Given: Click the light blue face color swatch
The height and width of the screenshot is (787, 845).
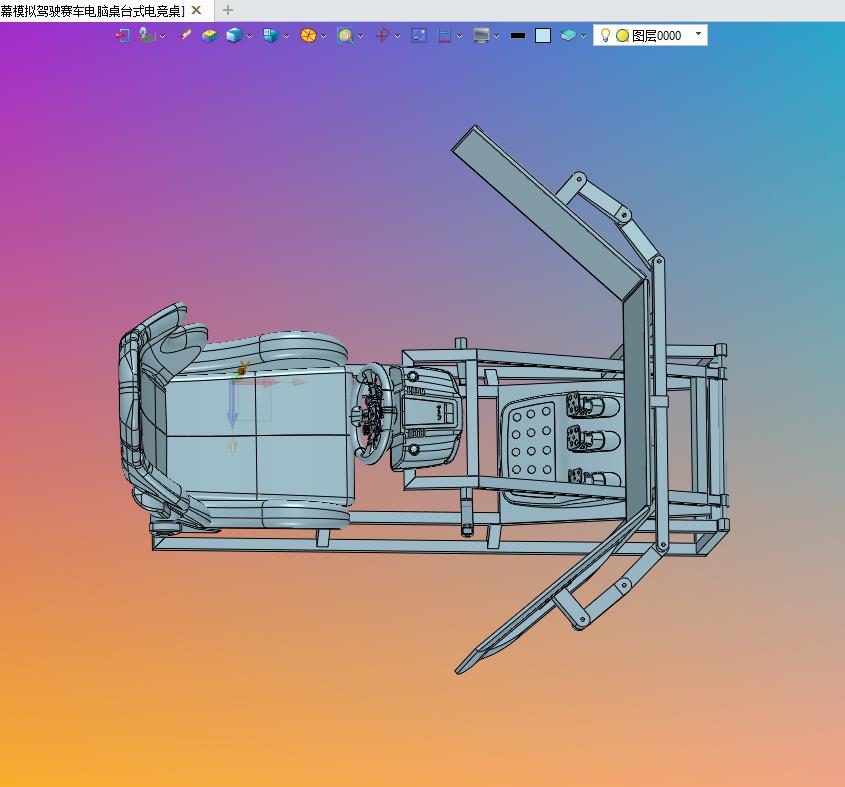Looking at the screenshot, I should pos(543,36).
